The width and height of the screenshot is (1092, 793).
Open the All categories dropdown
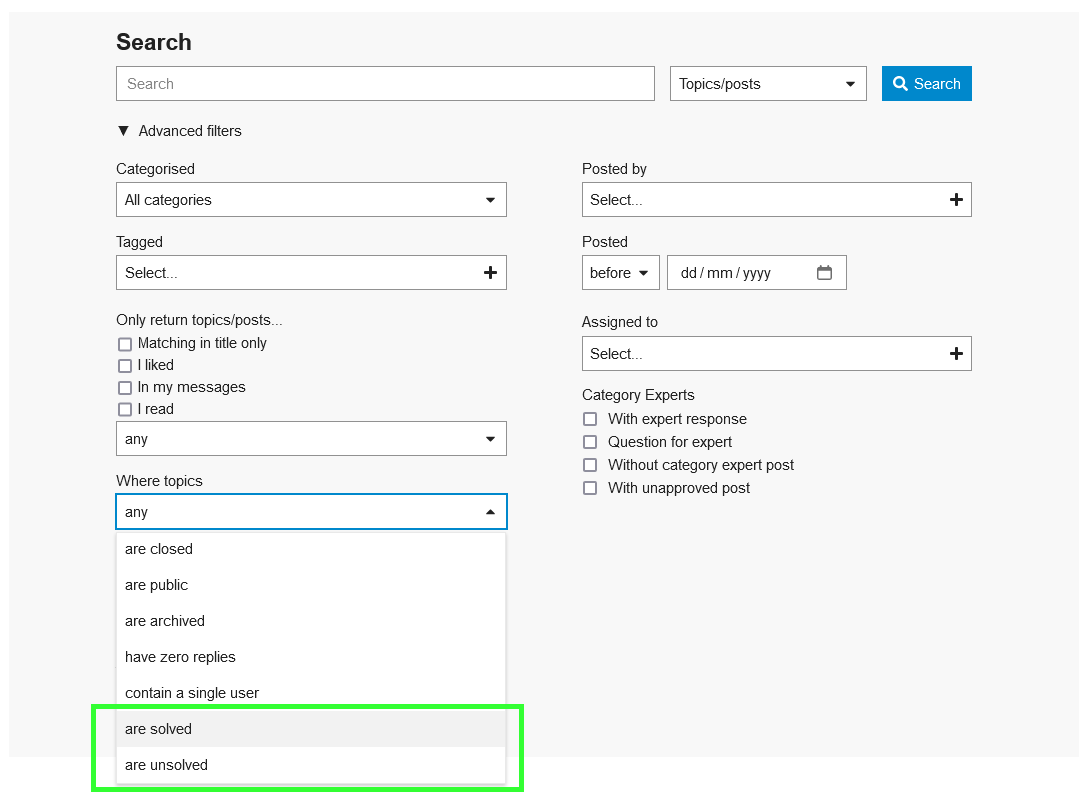(311, 200)
